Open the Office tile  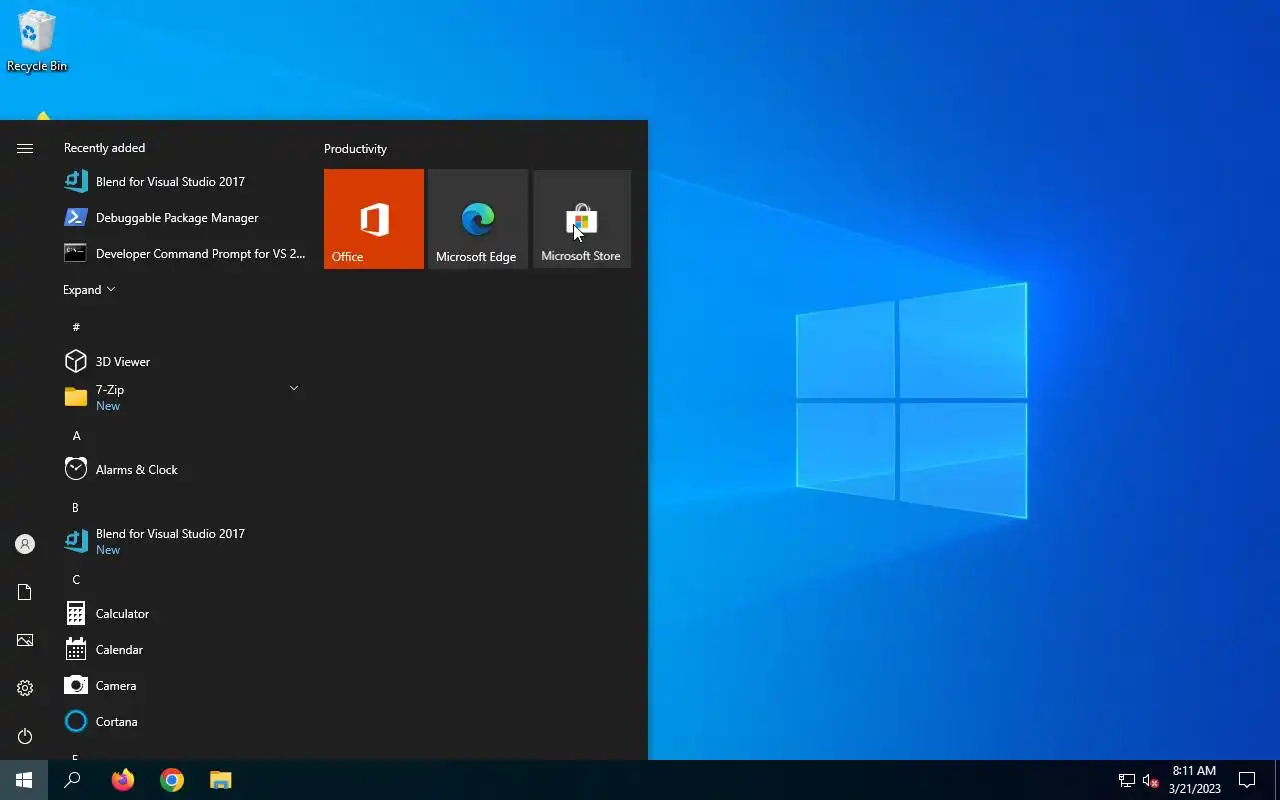[374, 219]
